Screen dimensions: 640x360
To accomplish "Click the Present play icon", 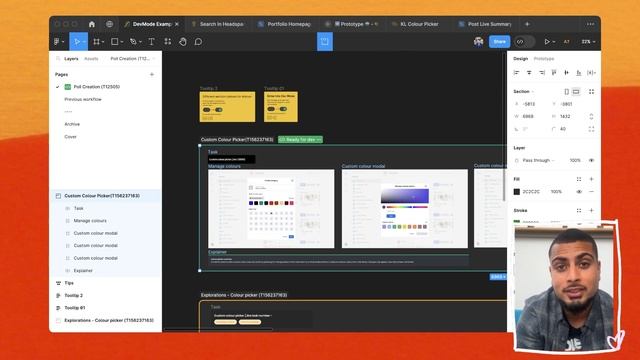I will click(547, 42).
